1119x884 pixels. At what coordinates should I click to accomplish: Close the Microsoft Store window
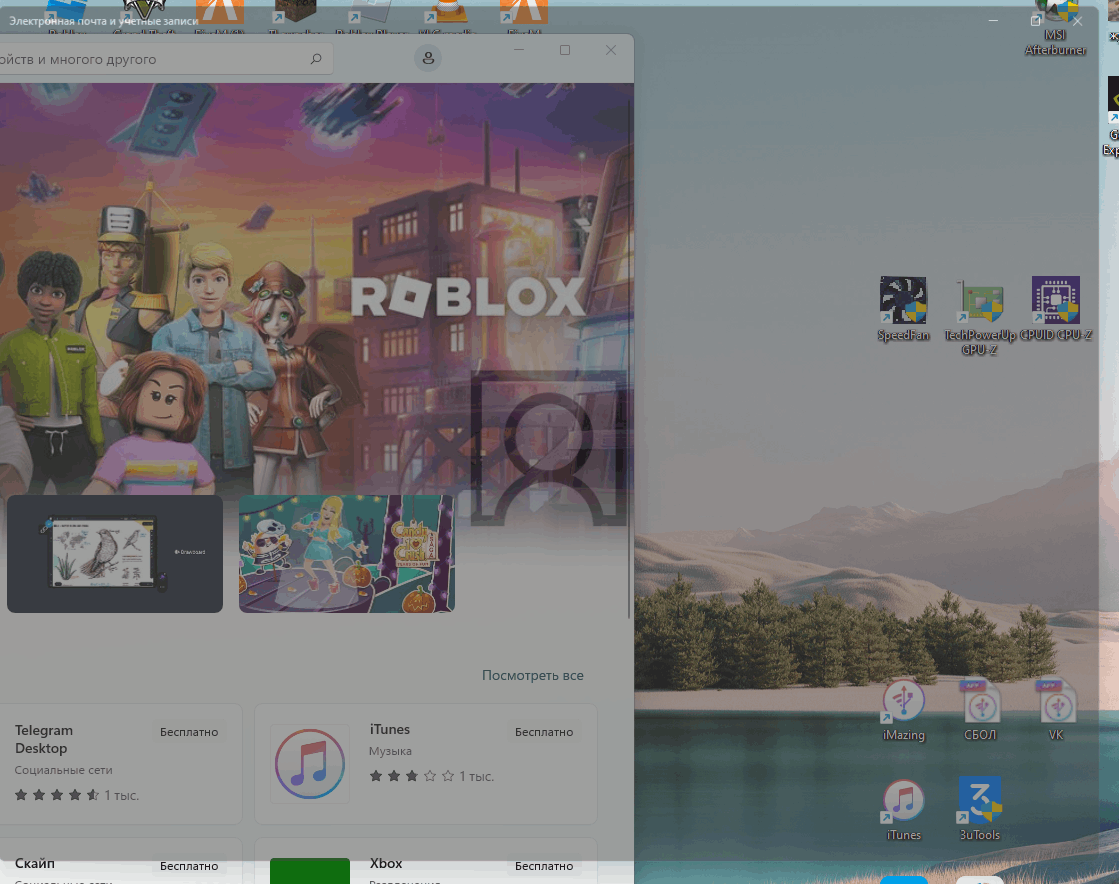point(611,50)
